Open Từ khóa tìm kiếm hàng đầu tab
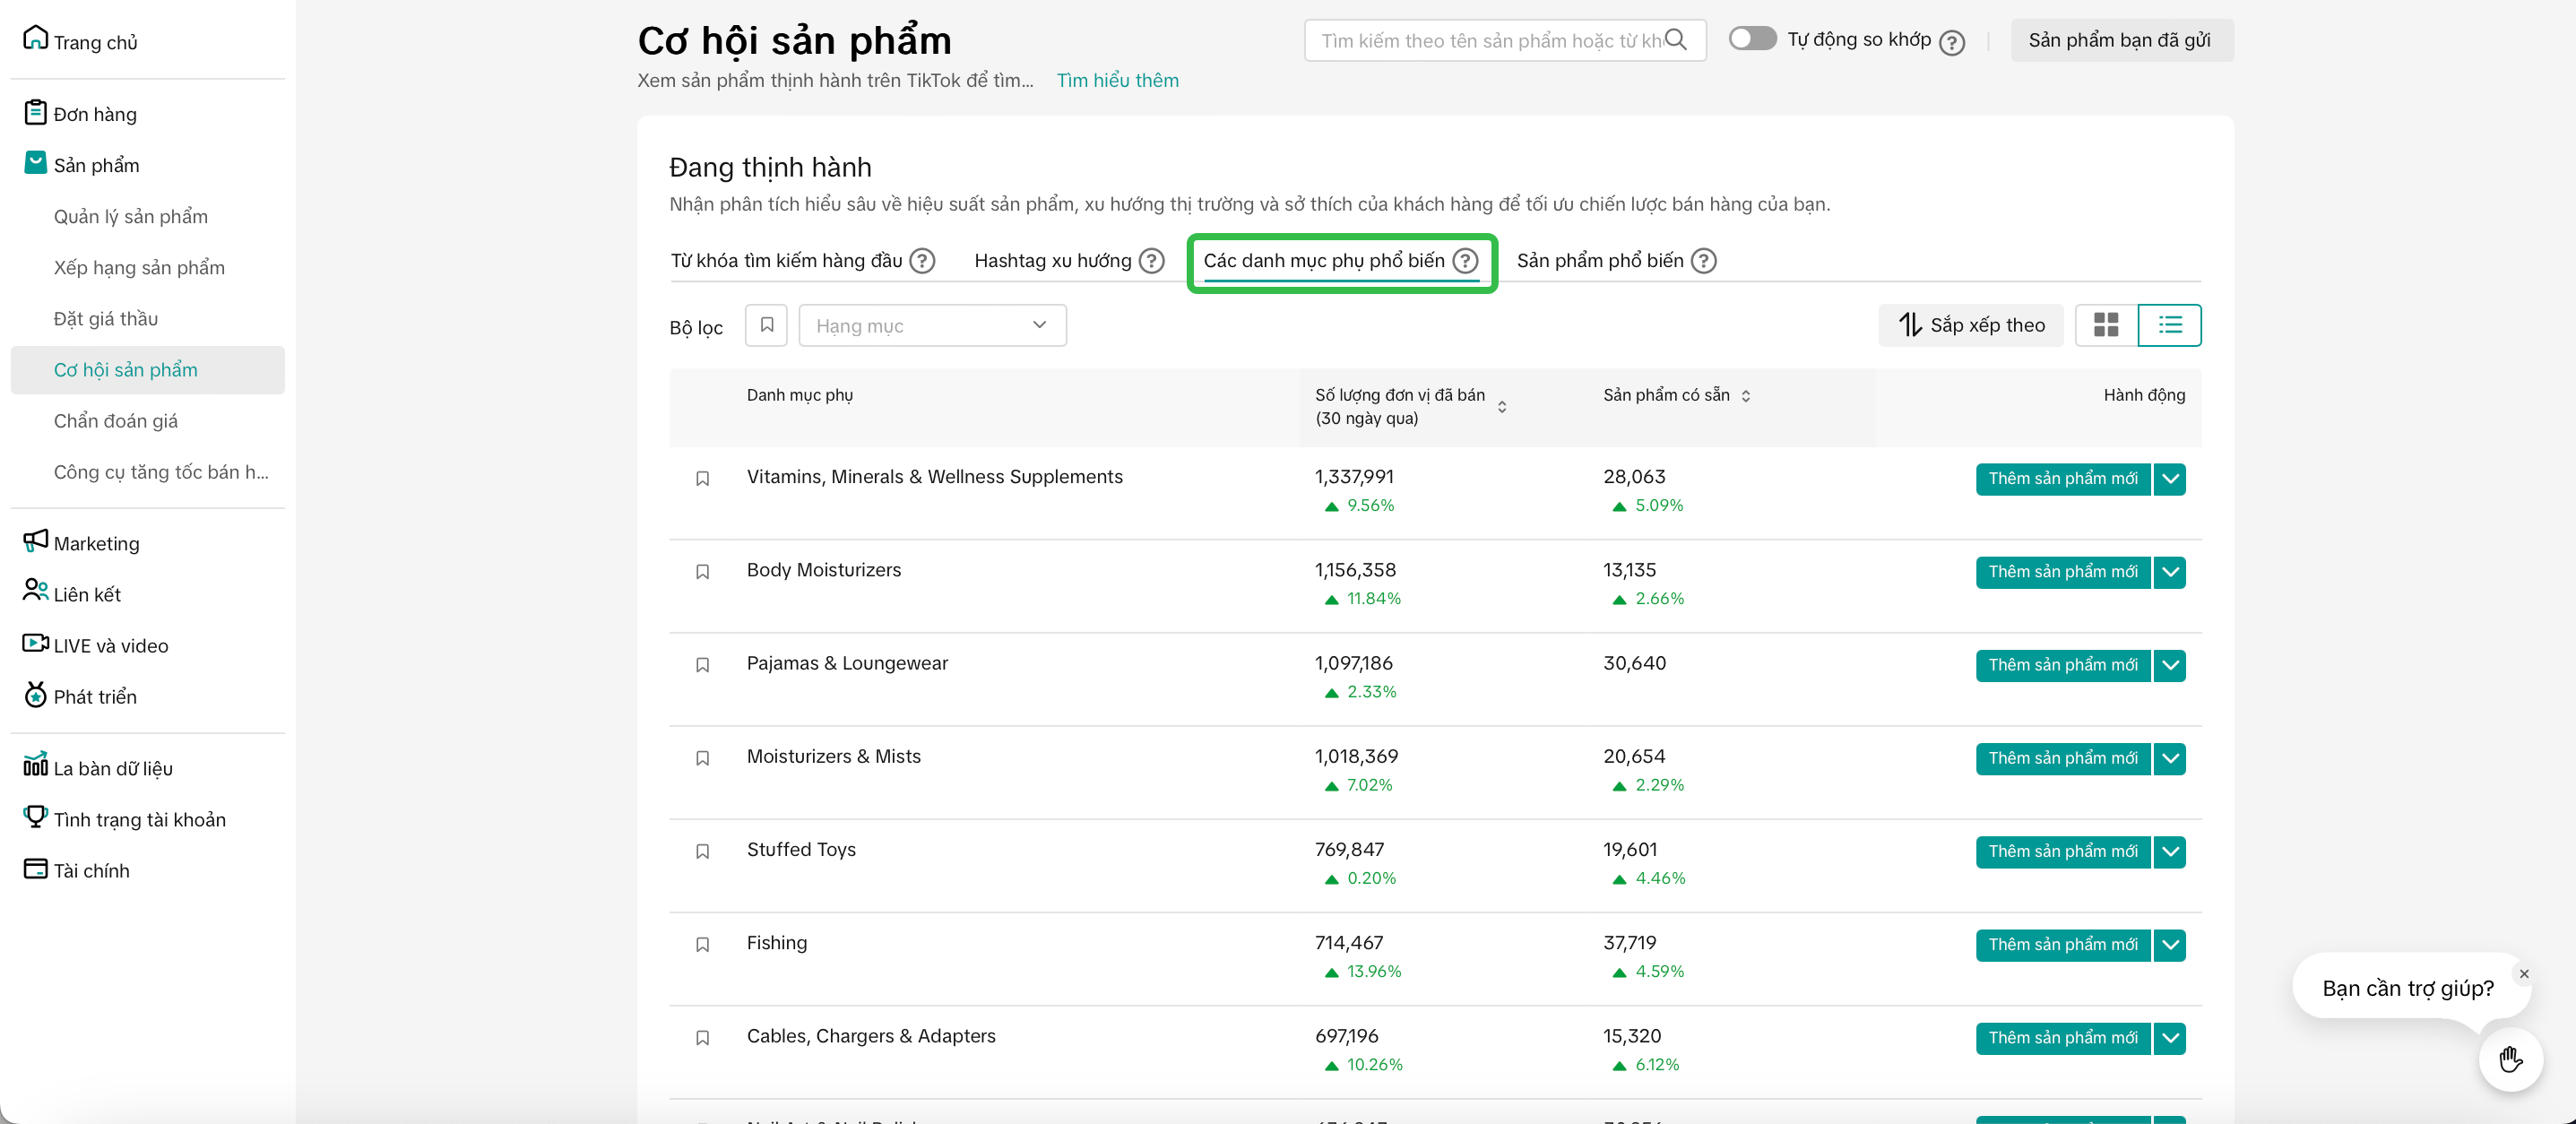The image size is (2576, 1124). coord(786,261)
